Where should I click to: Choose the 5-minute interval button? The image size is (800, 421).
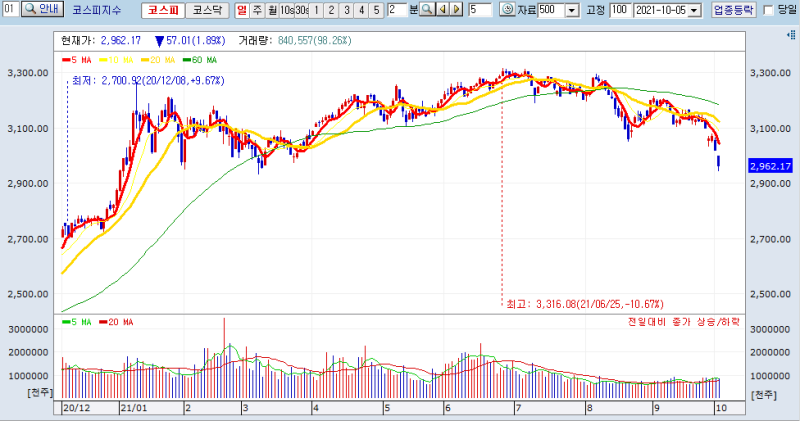point(376,10)
